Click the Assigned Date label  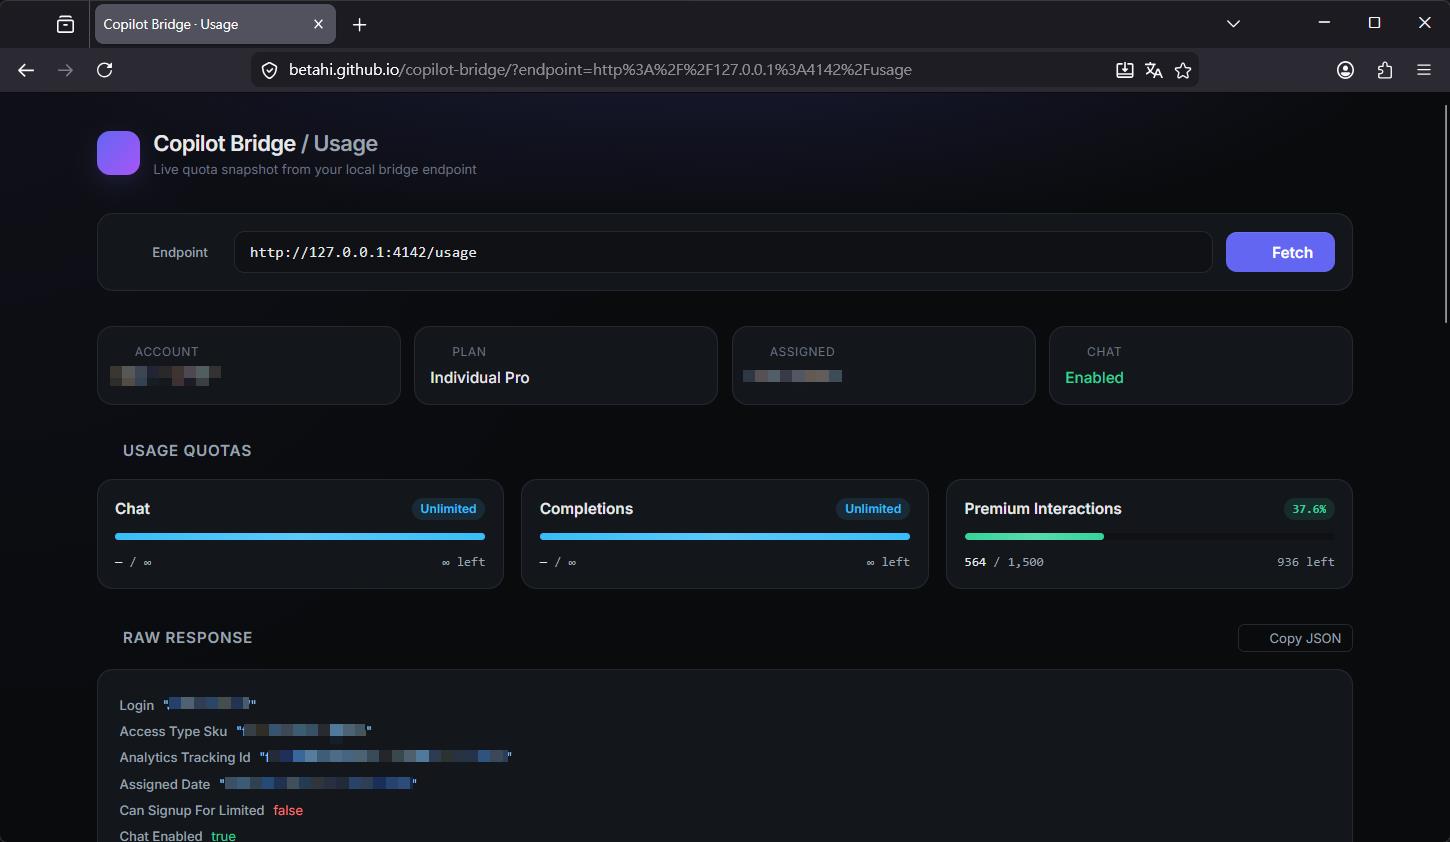click(165, 785)
